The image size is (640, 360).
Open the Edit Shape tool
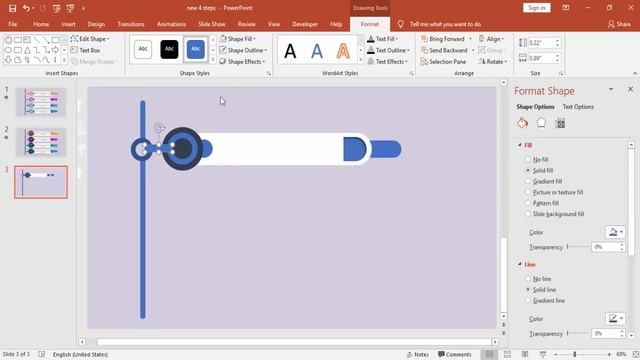[x=90, y=39]
